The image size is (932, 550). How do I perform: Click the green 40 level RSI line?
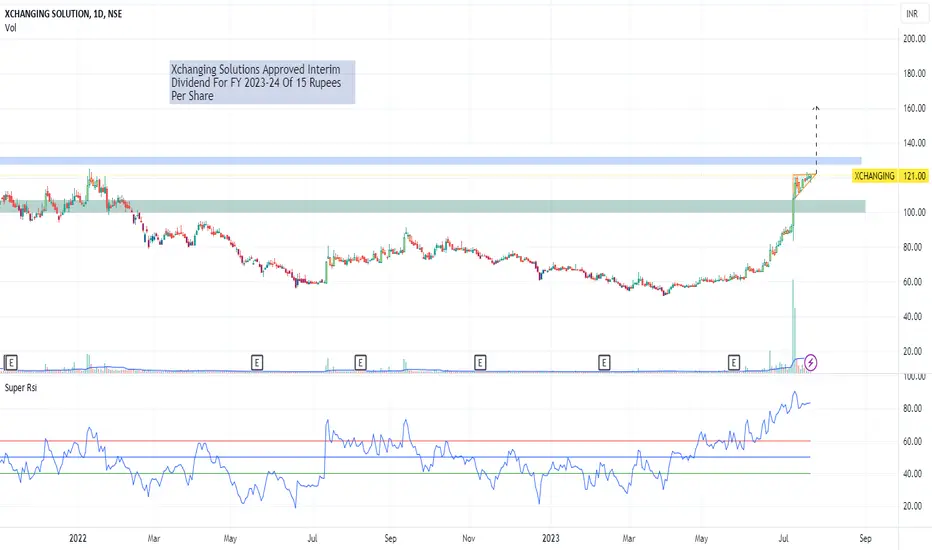click(405, 473)
